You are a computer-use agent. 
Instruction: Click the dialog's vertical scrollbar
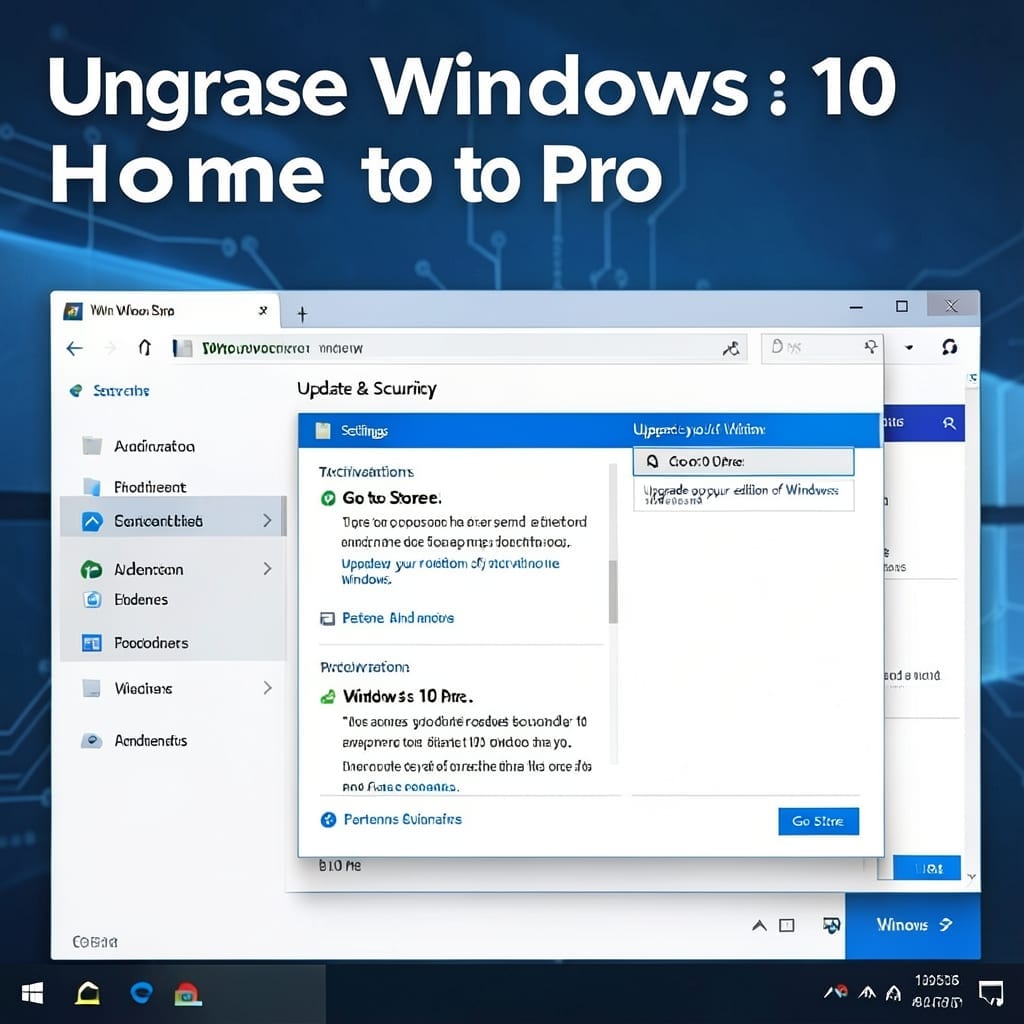pos(613,592)
